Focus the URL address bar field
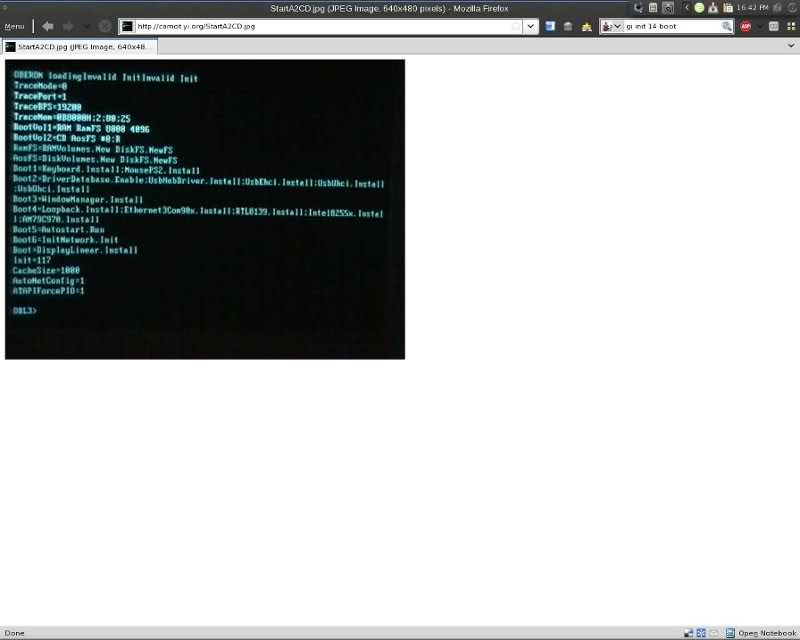This screenshot has width=800, height=640. (322, 26)
